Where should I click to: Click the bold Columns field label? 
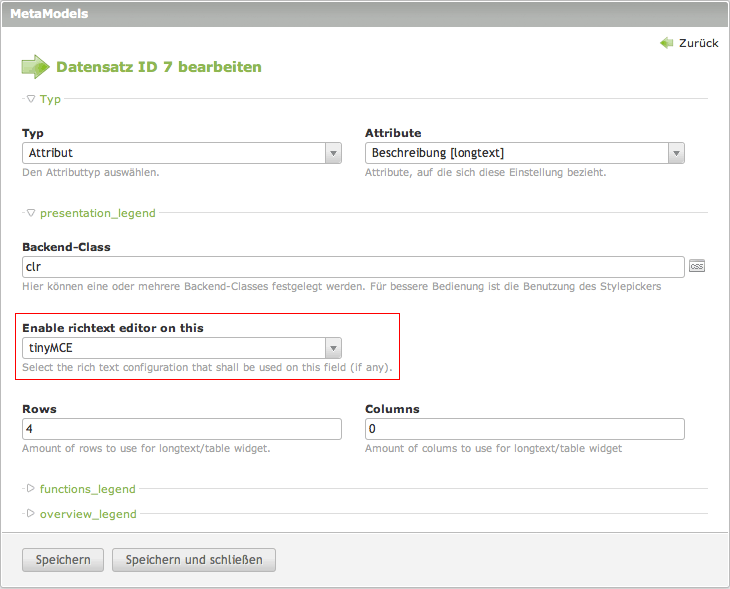tap(392, 409)
